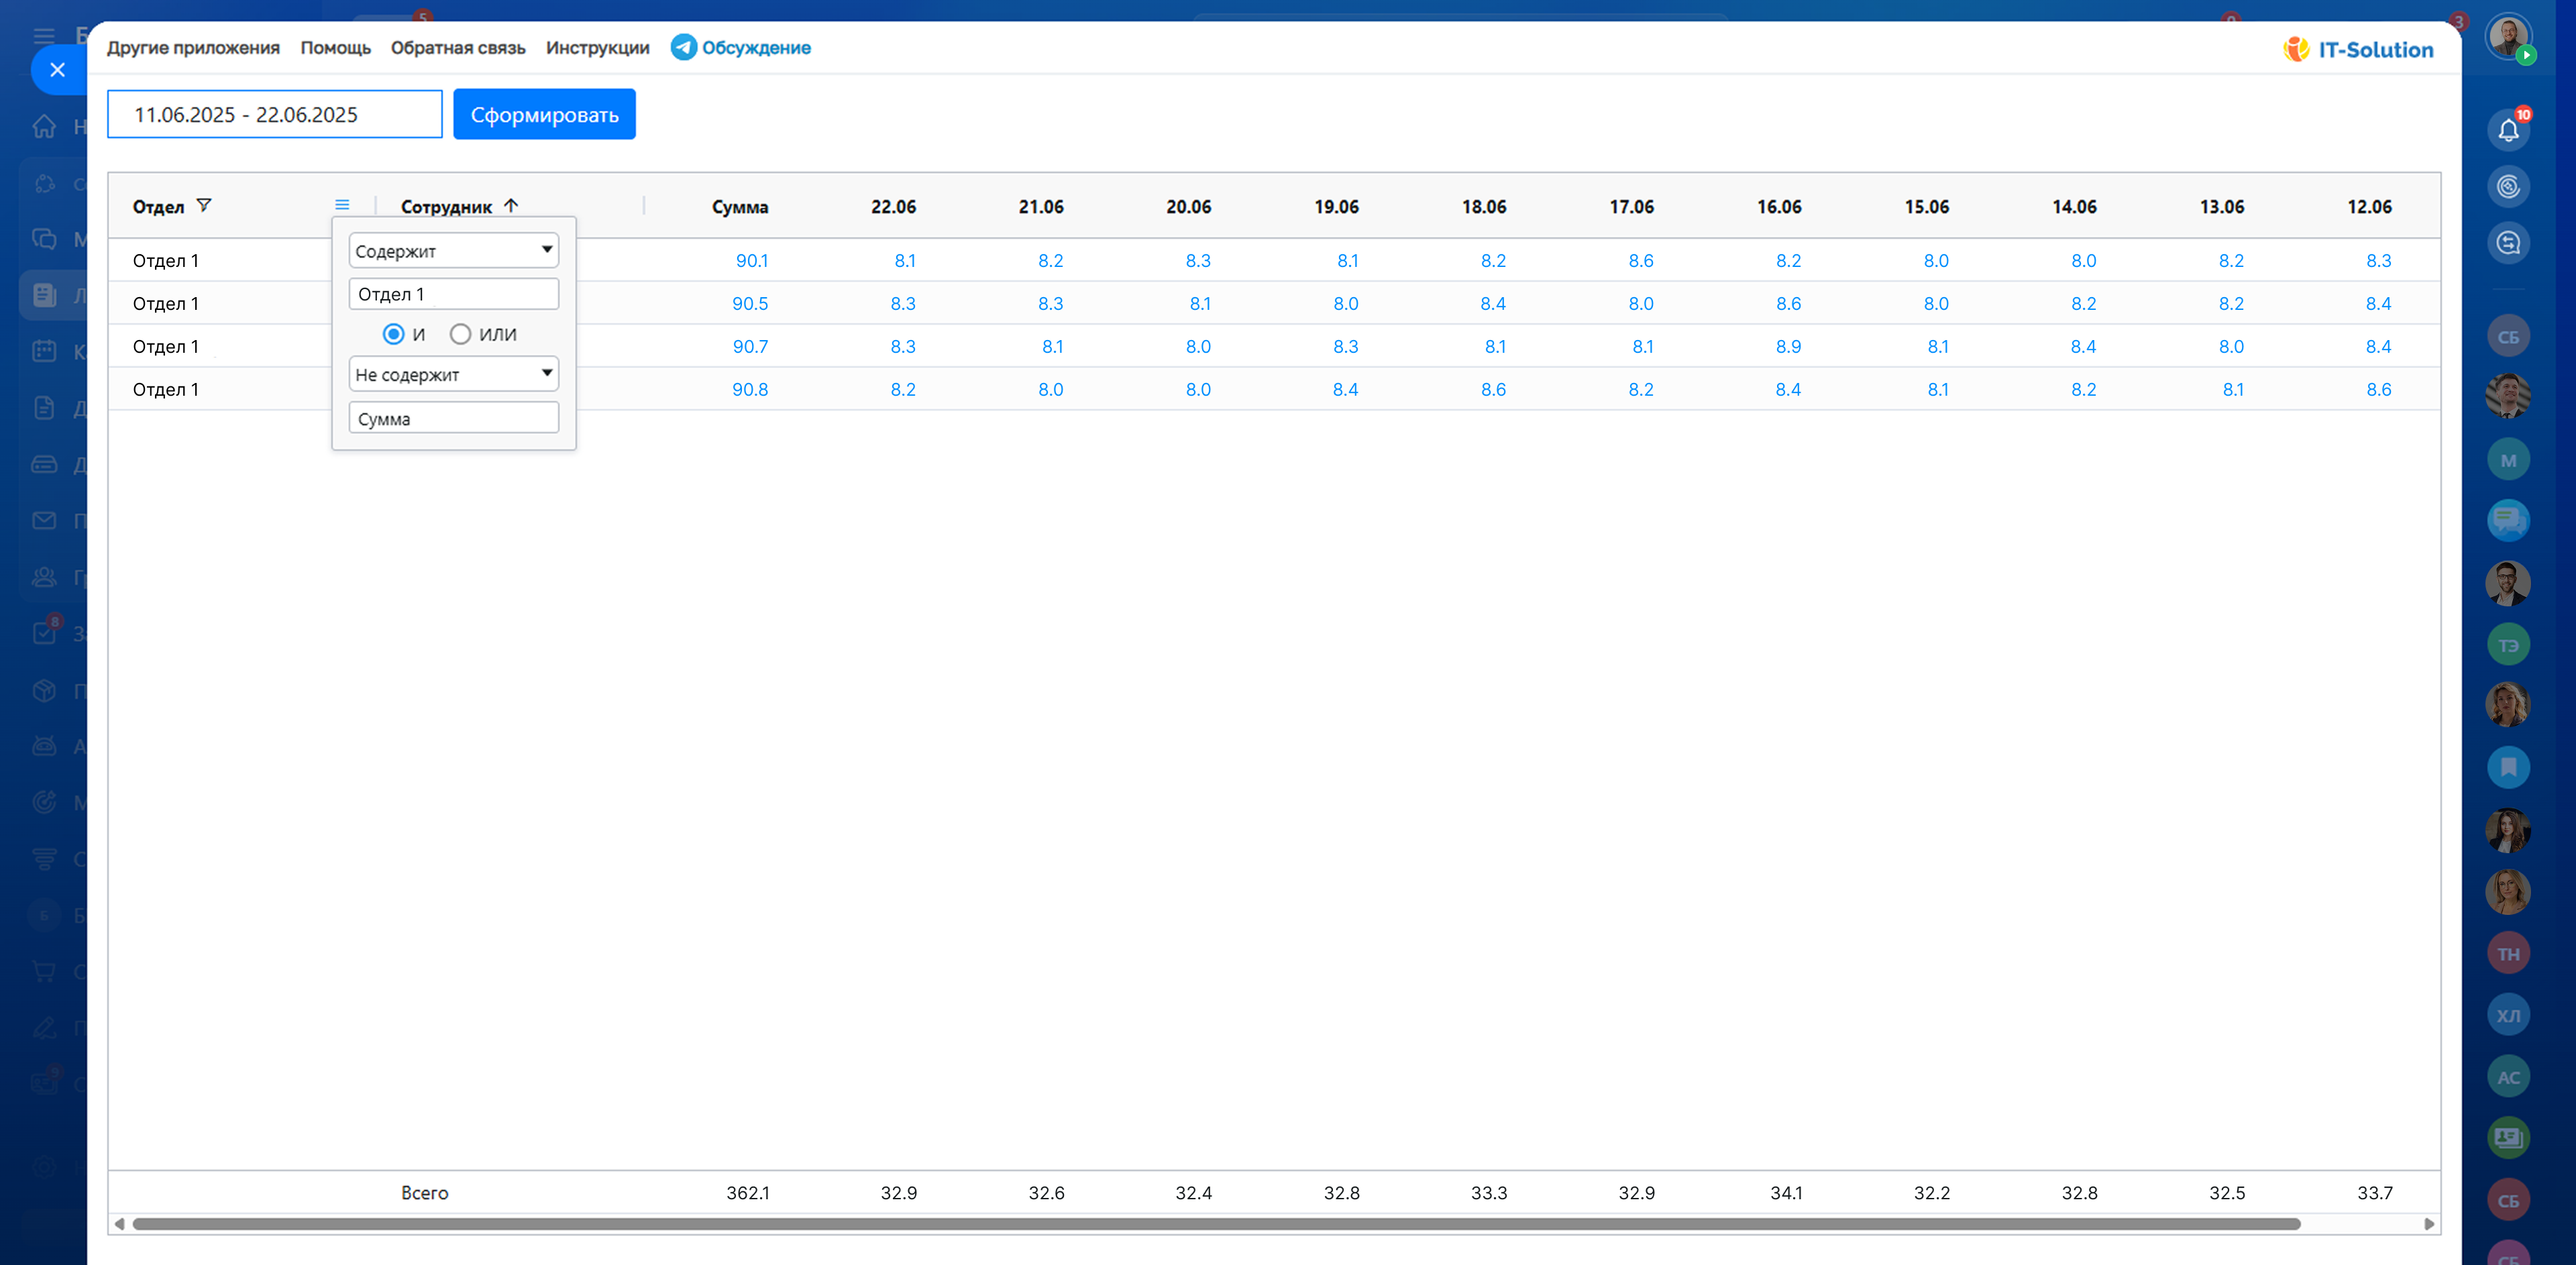2576x1265 pixels.
Task: Select the И radio button
Action: pyautogui.click(x=393, y=334)
